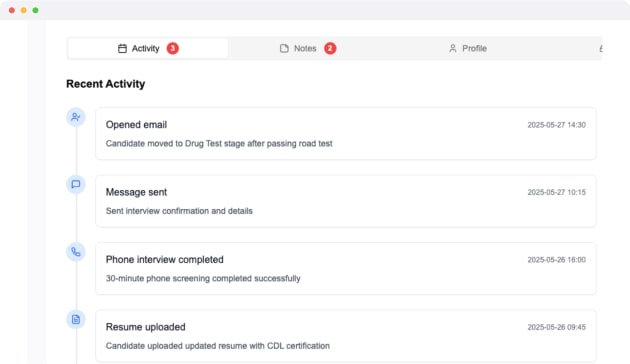This screenshot has width=630, height=364.
Task: Click the file icon in Notes tab
Action: [284, 48]
